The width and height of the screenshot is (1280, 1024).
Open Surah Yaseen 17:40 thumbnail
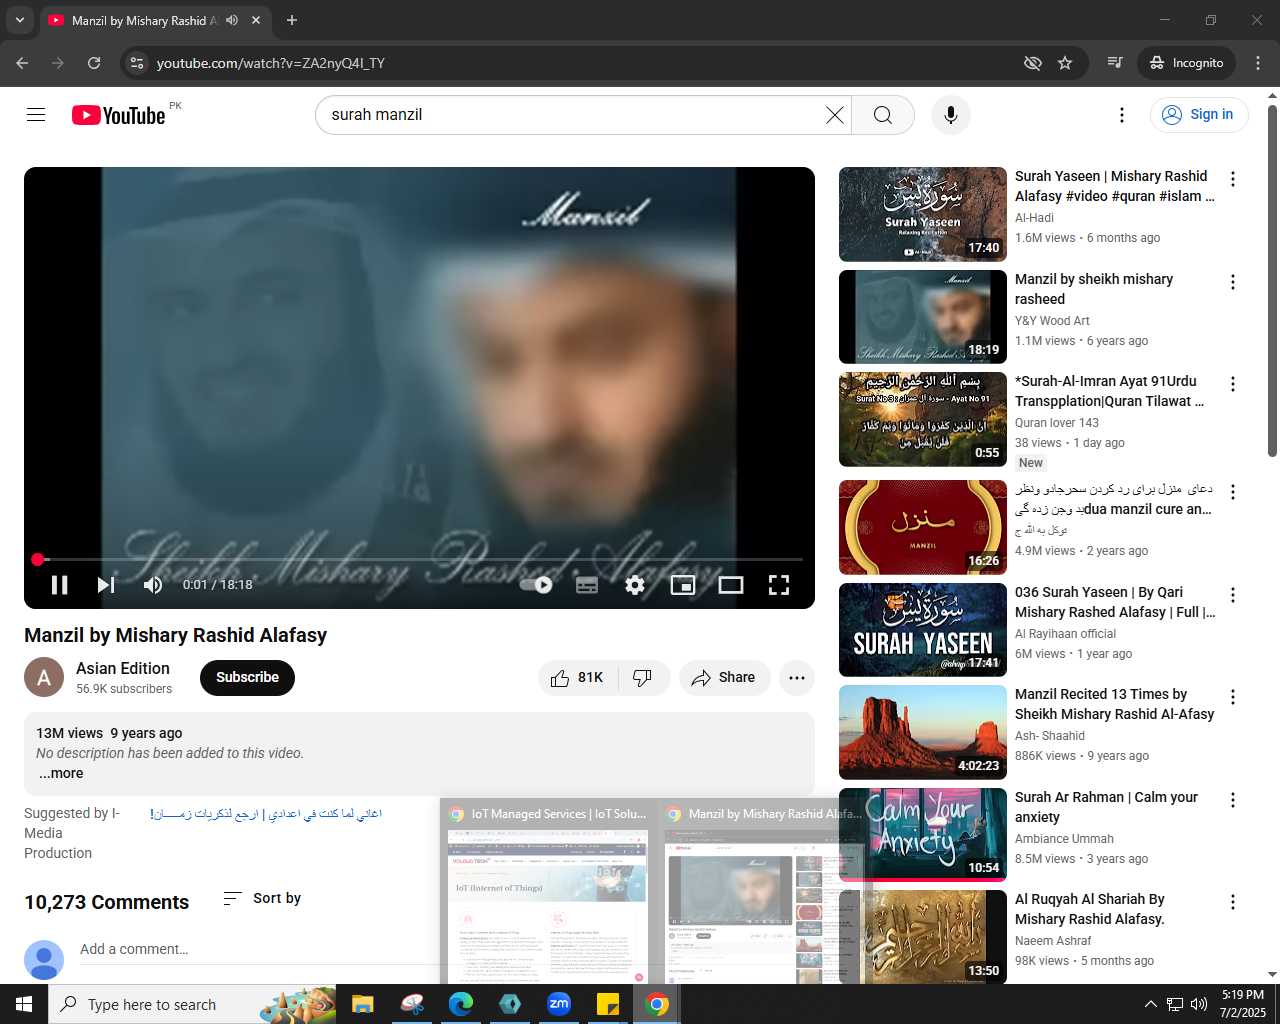coord(923,214)
